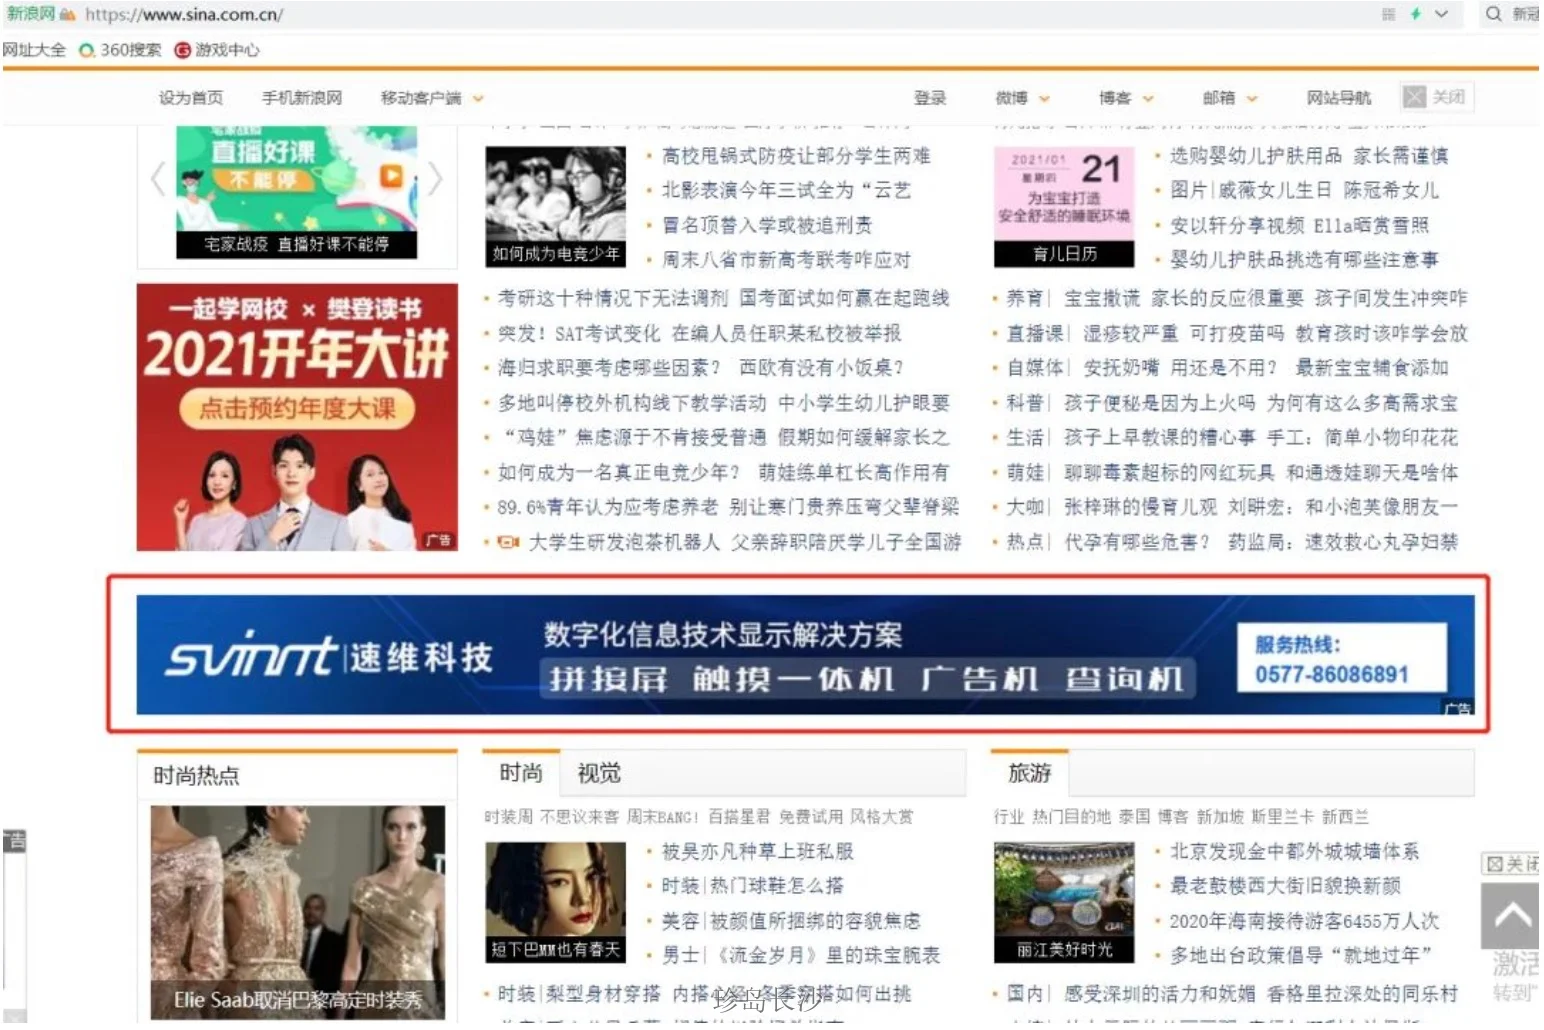
Task: Go to previous slide in 直播好课 carousel
Action: point(157,180)
